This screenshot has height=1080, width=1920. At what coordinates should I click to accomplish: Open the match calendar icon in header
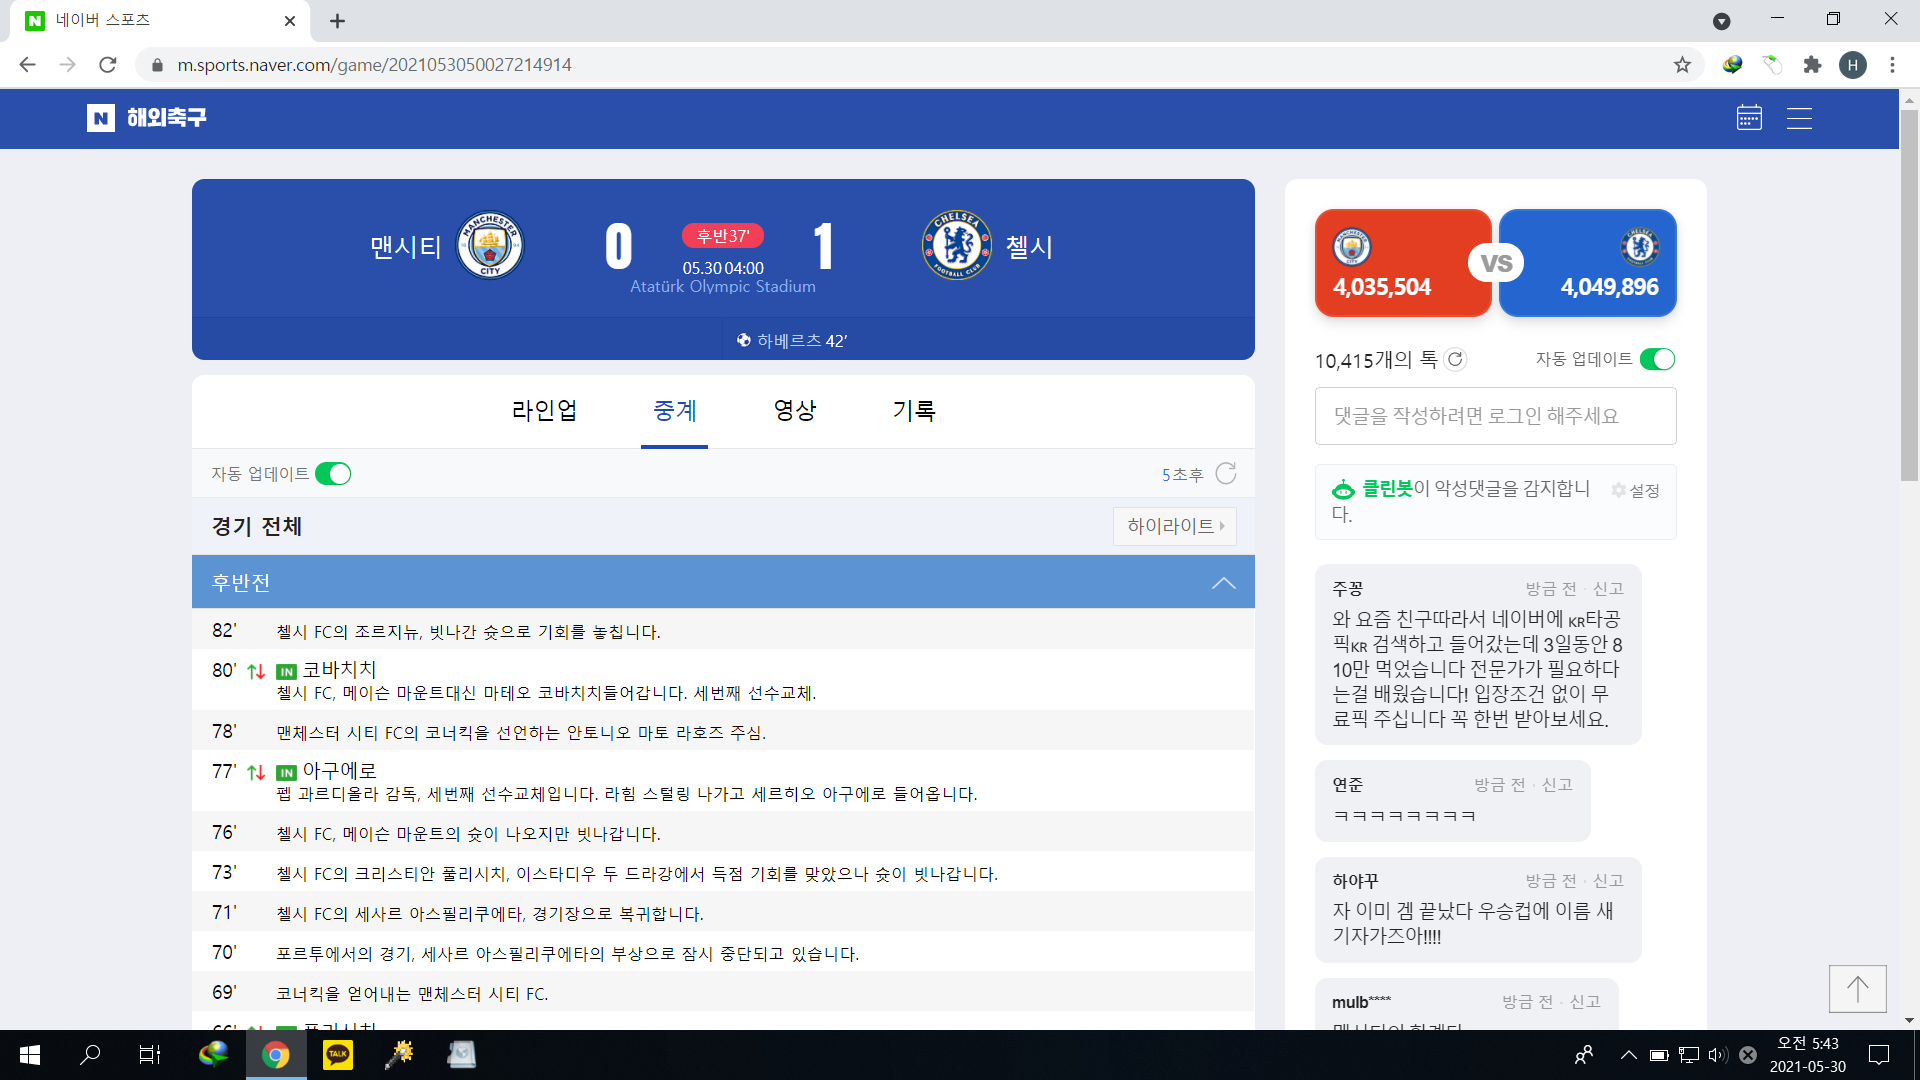click(1749, 118)
